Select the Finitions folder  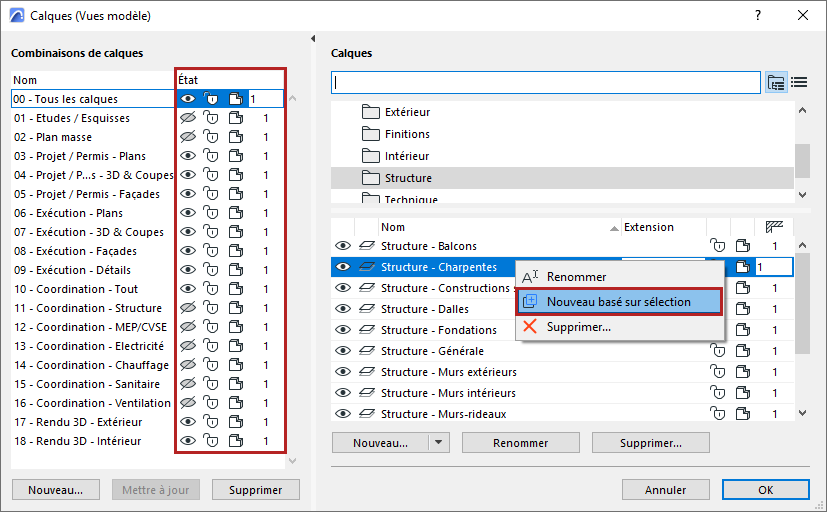(x=407, y=134)
